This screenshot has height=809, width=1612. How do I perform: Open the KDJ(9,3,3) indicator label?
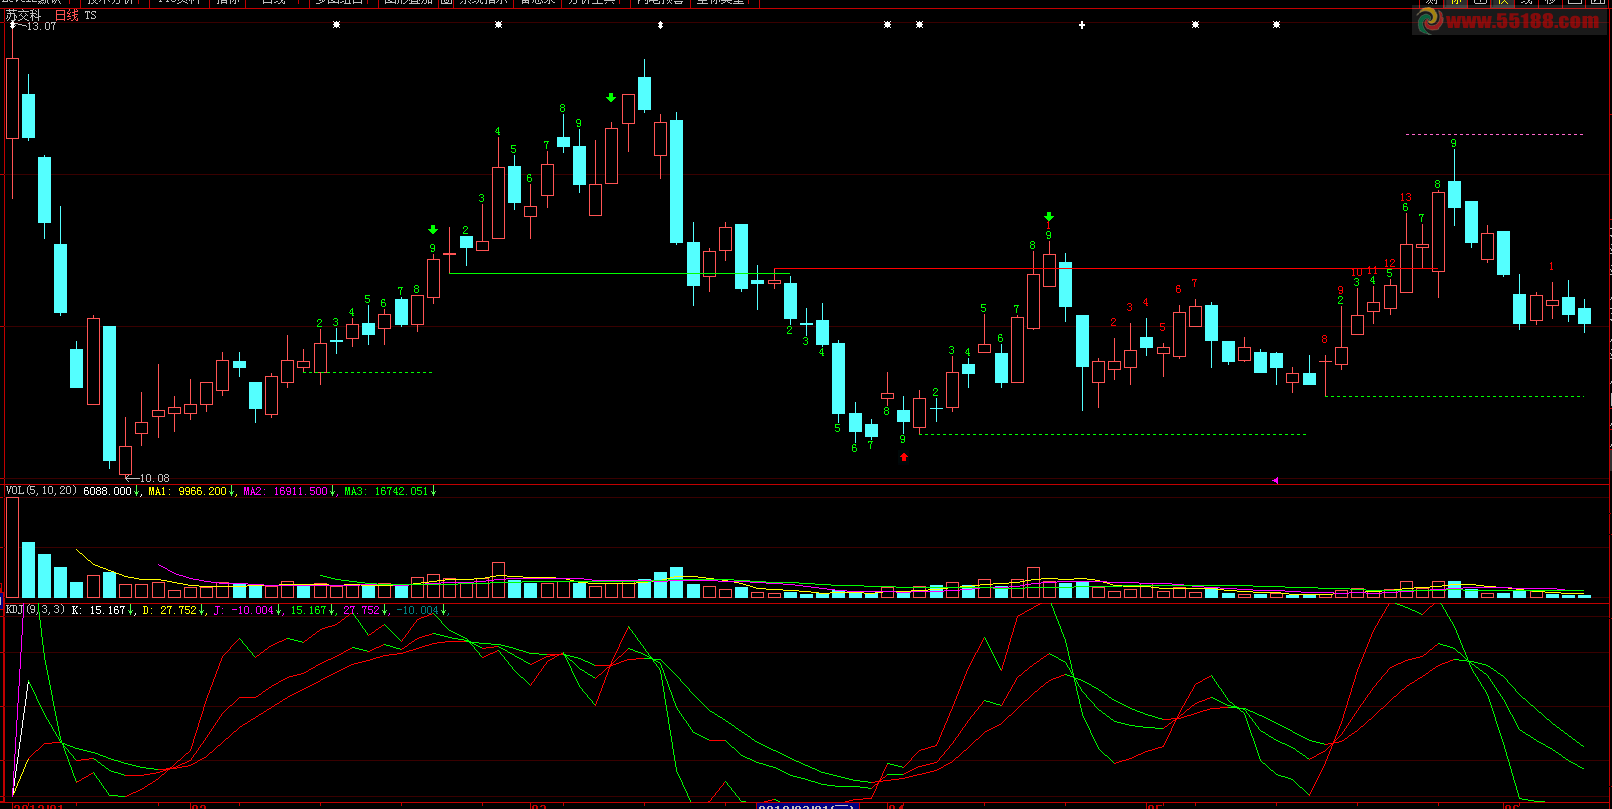click(x=36, y=609)
